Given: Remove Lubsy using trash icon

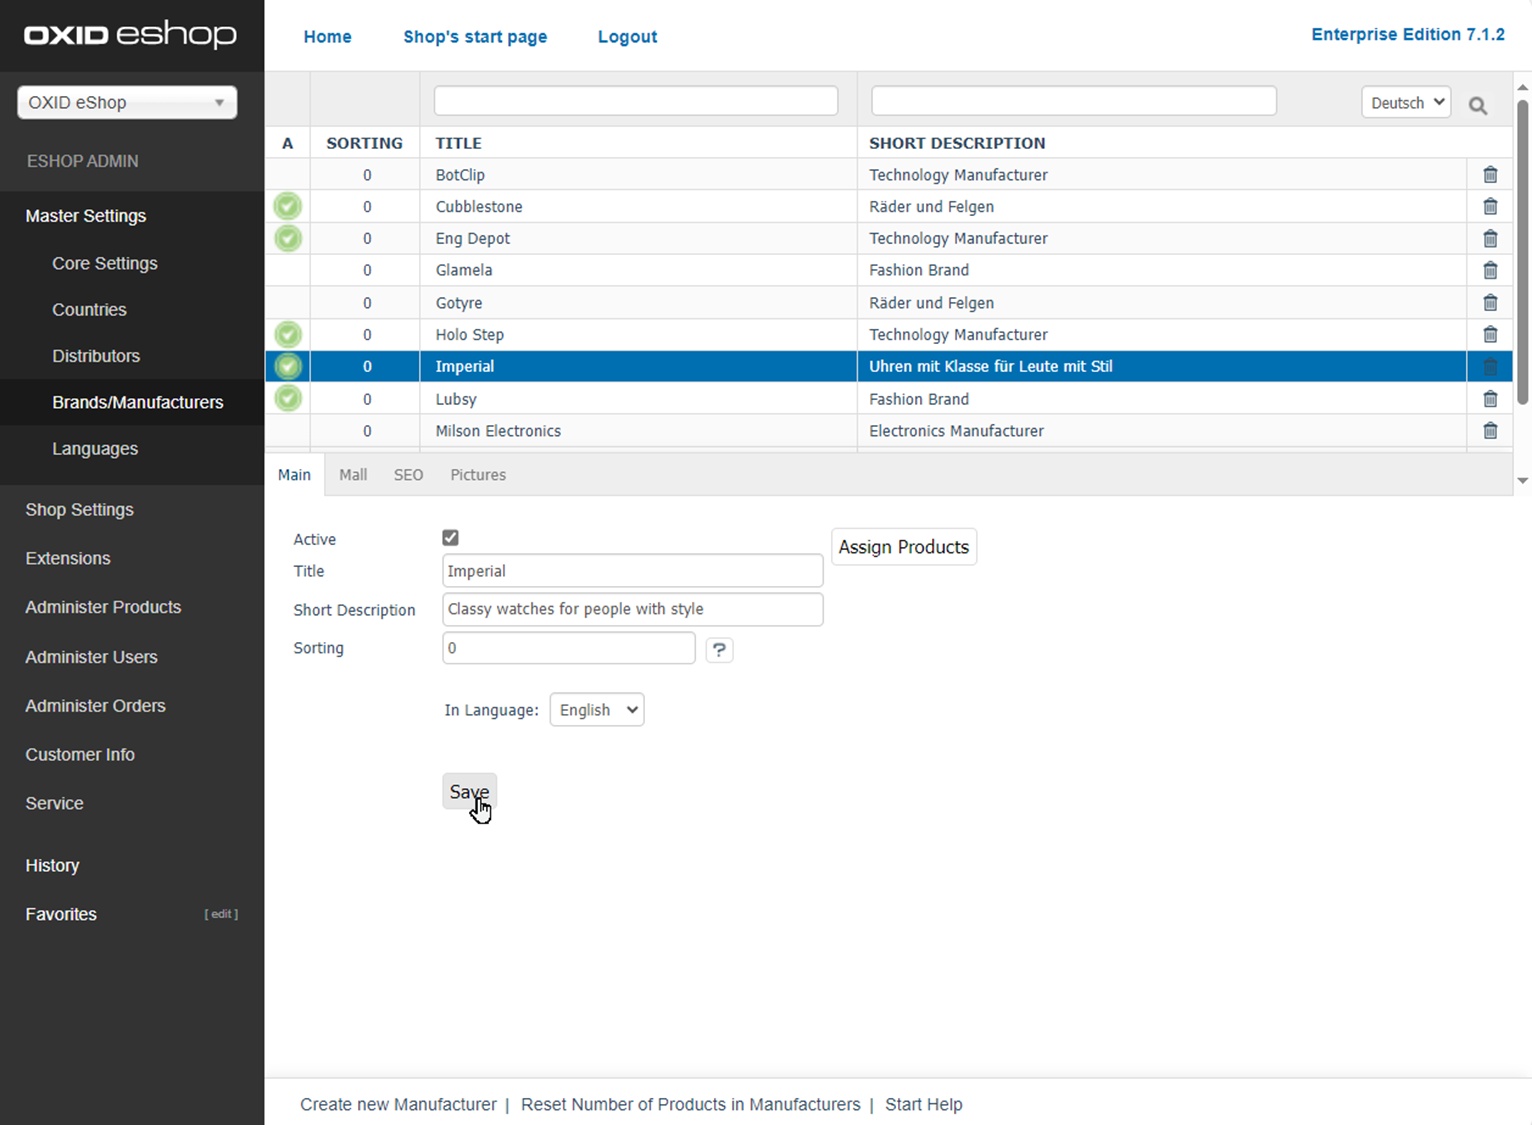Looking at the screenshot, I should pyautogui.click(x=1490, y=399).
